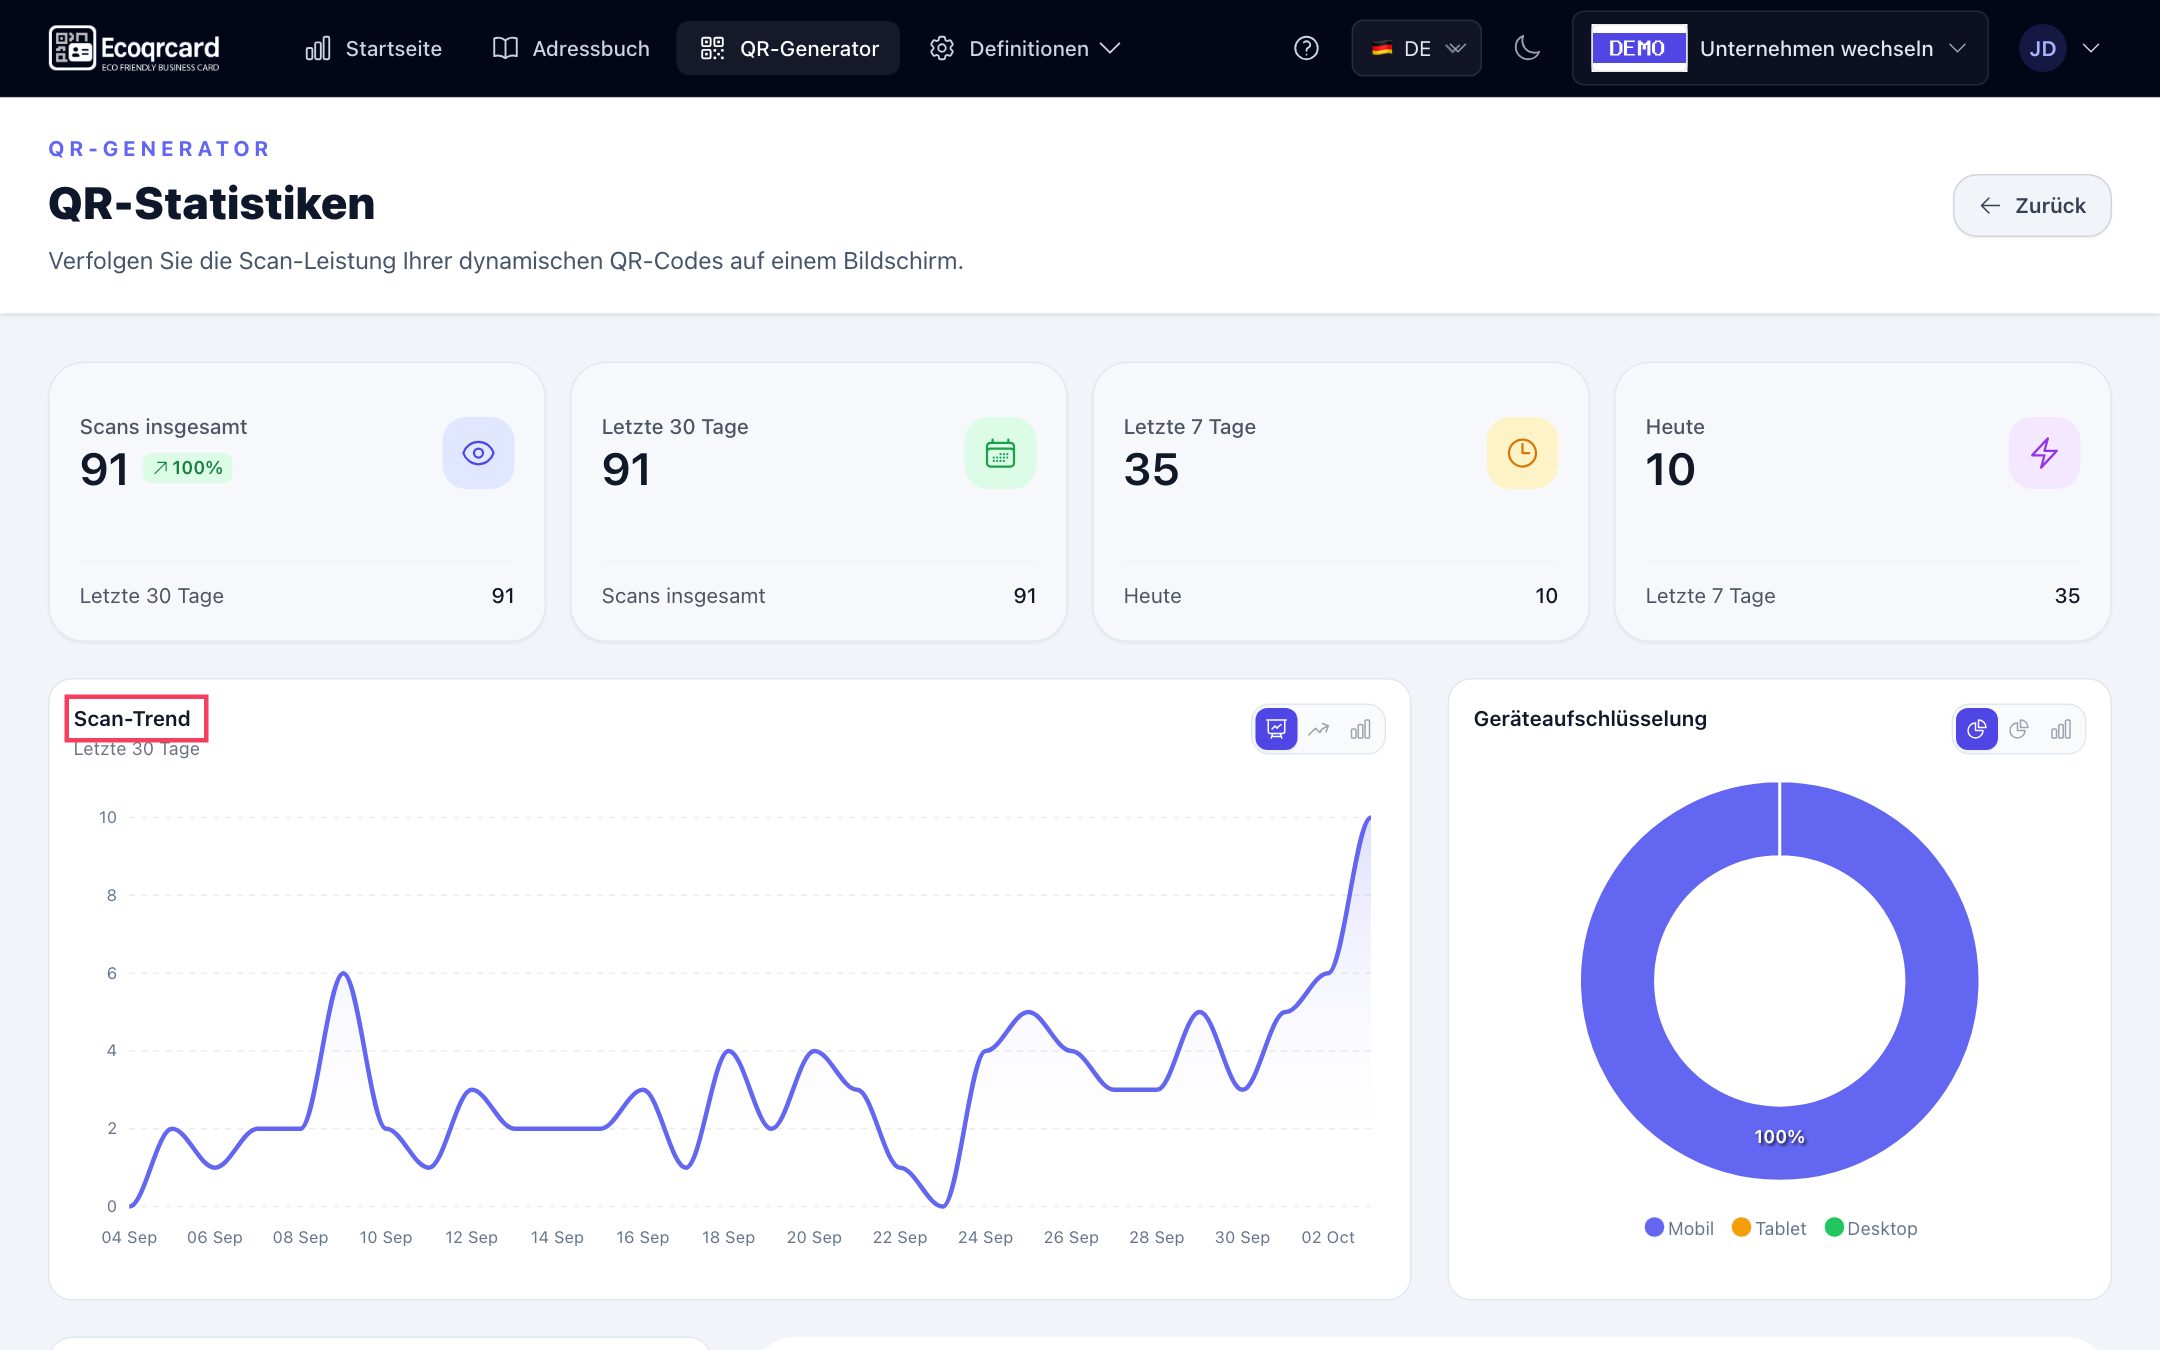This screenshot has width=2160, height=1350.
Task: Toggle dark mode moon icon
Action: tap(1527, 48)
